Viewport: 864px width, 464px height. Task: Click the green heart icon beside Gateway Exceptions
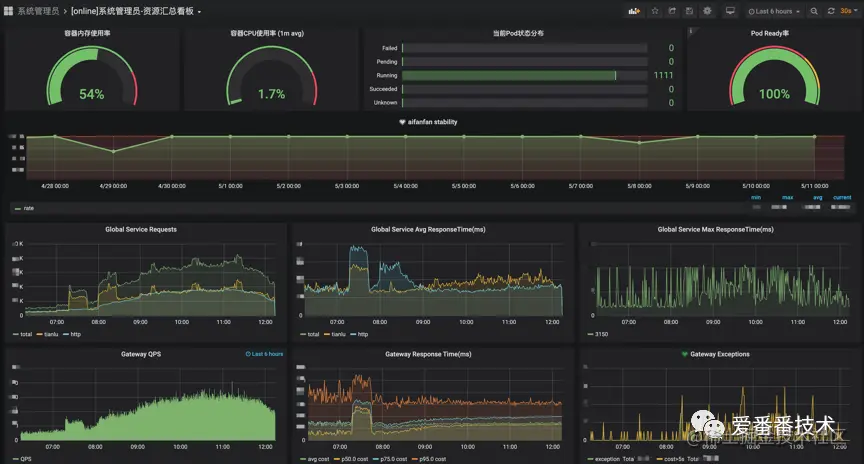(x=684, y=354)
